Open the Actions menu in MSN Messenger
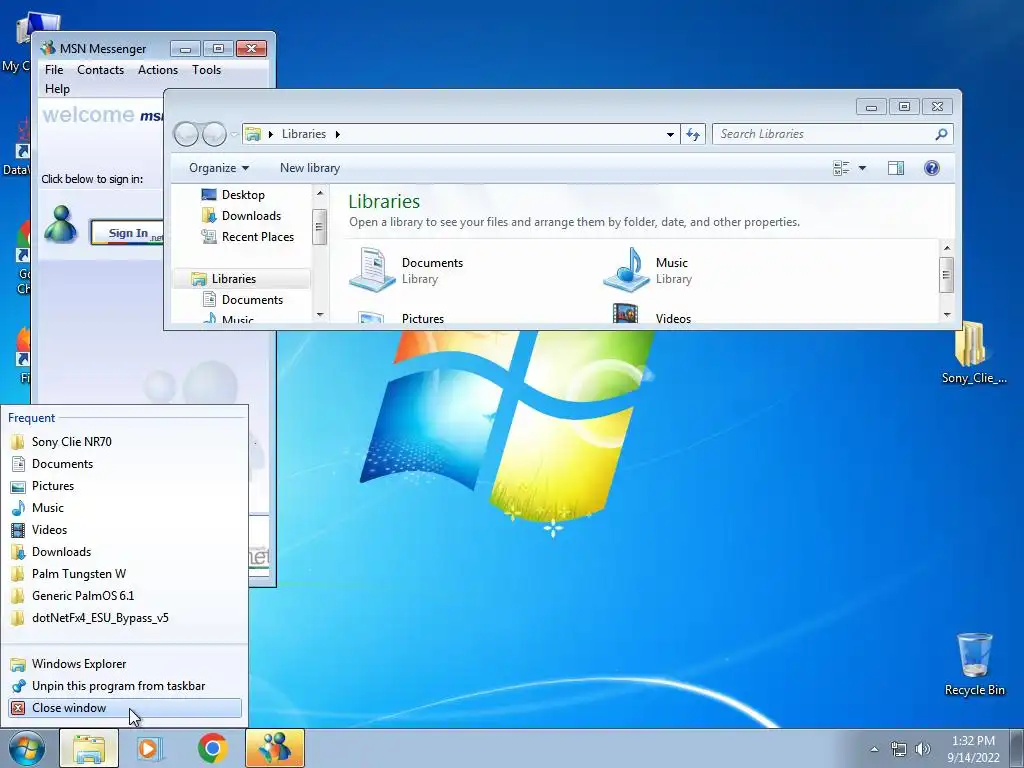The width and height of the screenshot is (1024, 768). point(157,70)
